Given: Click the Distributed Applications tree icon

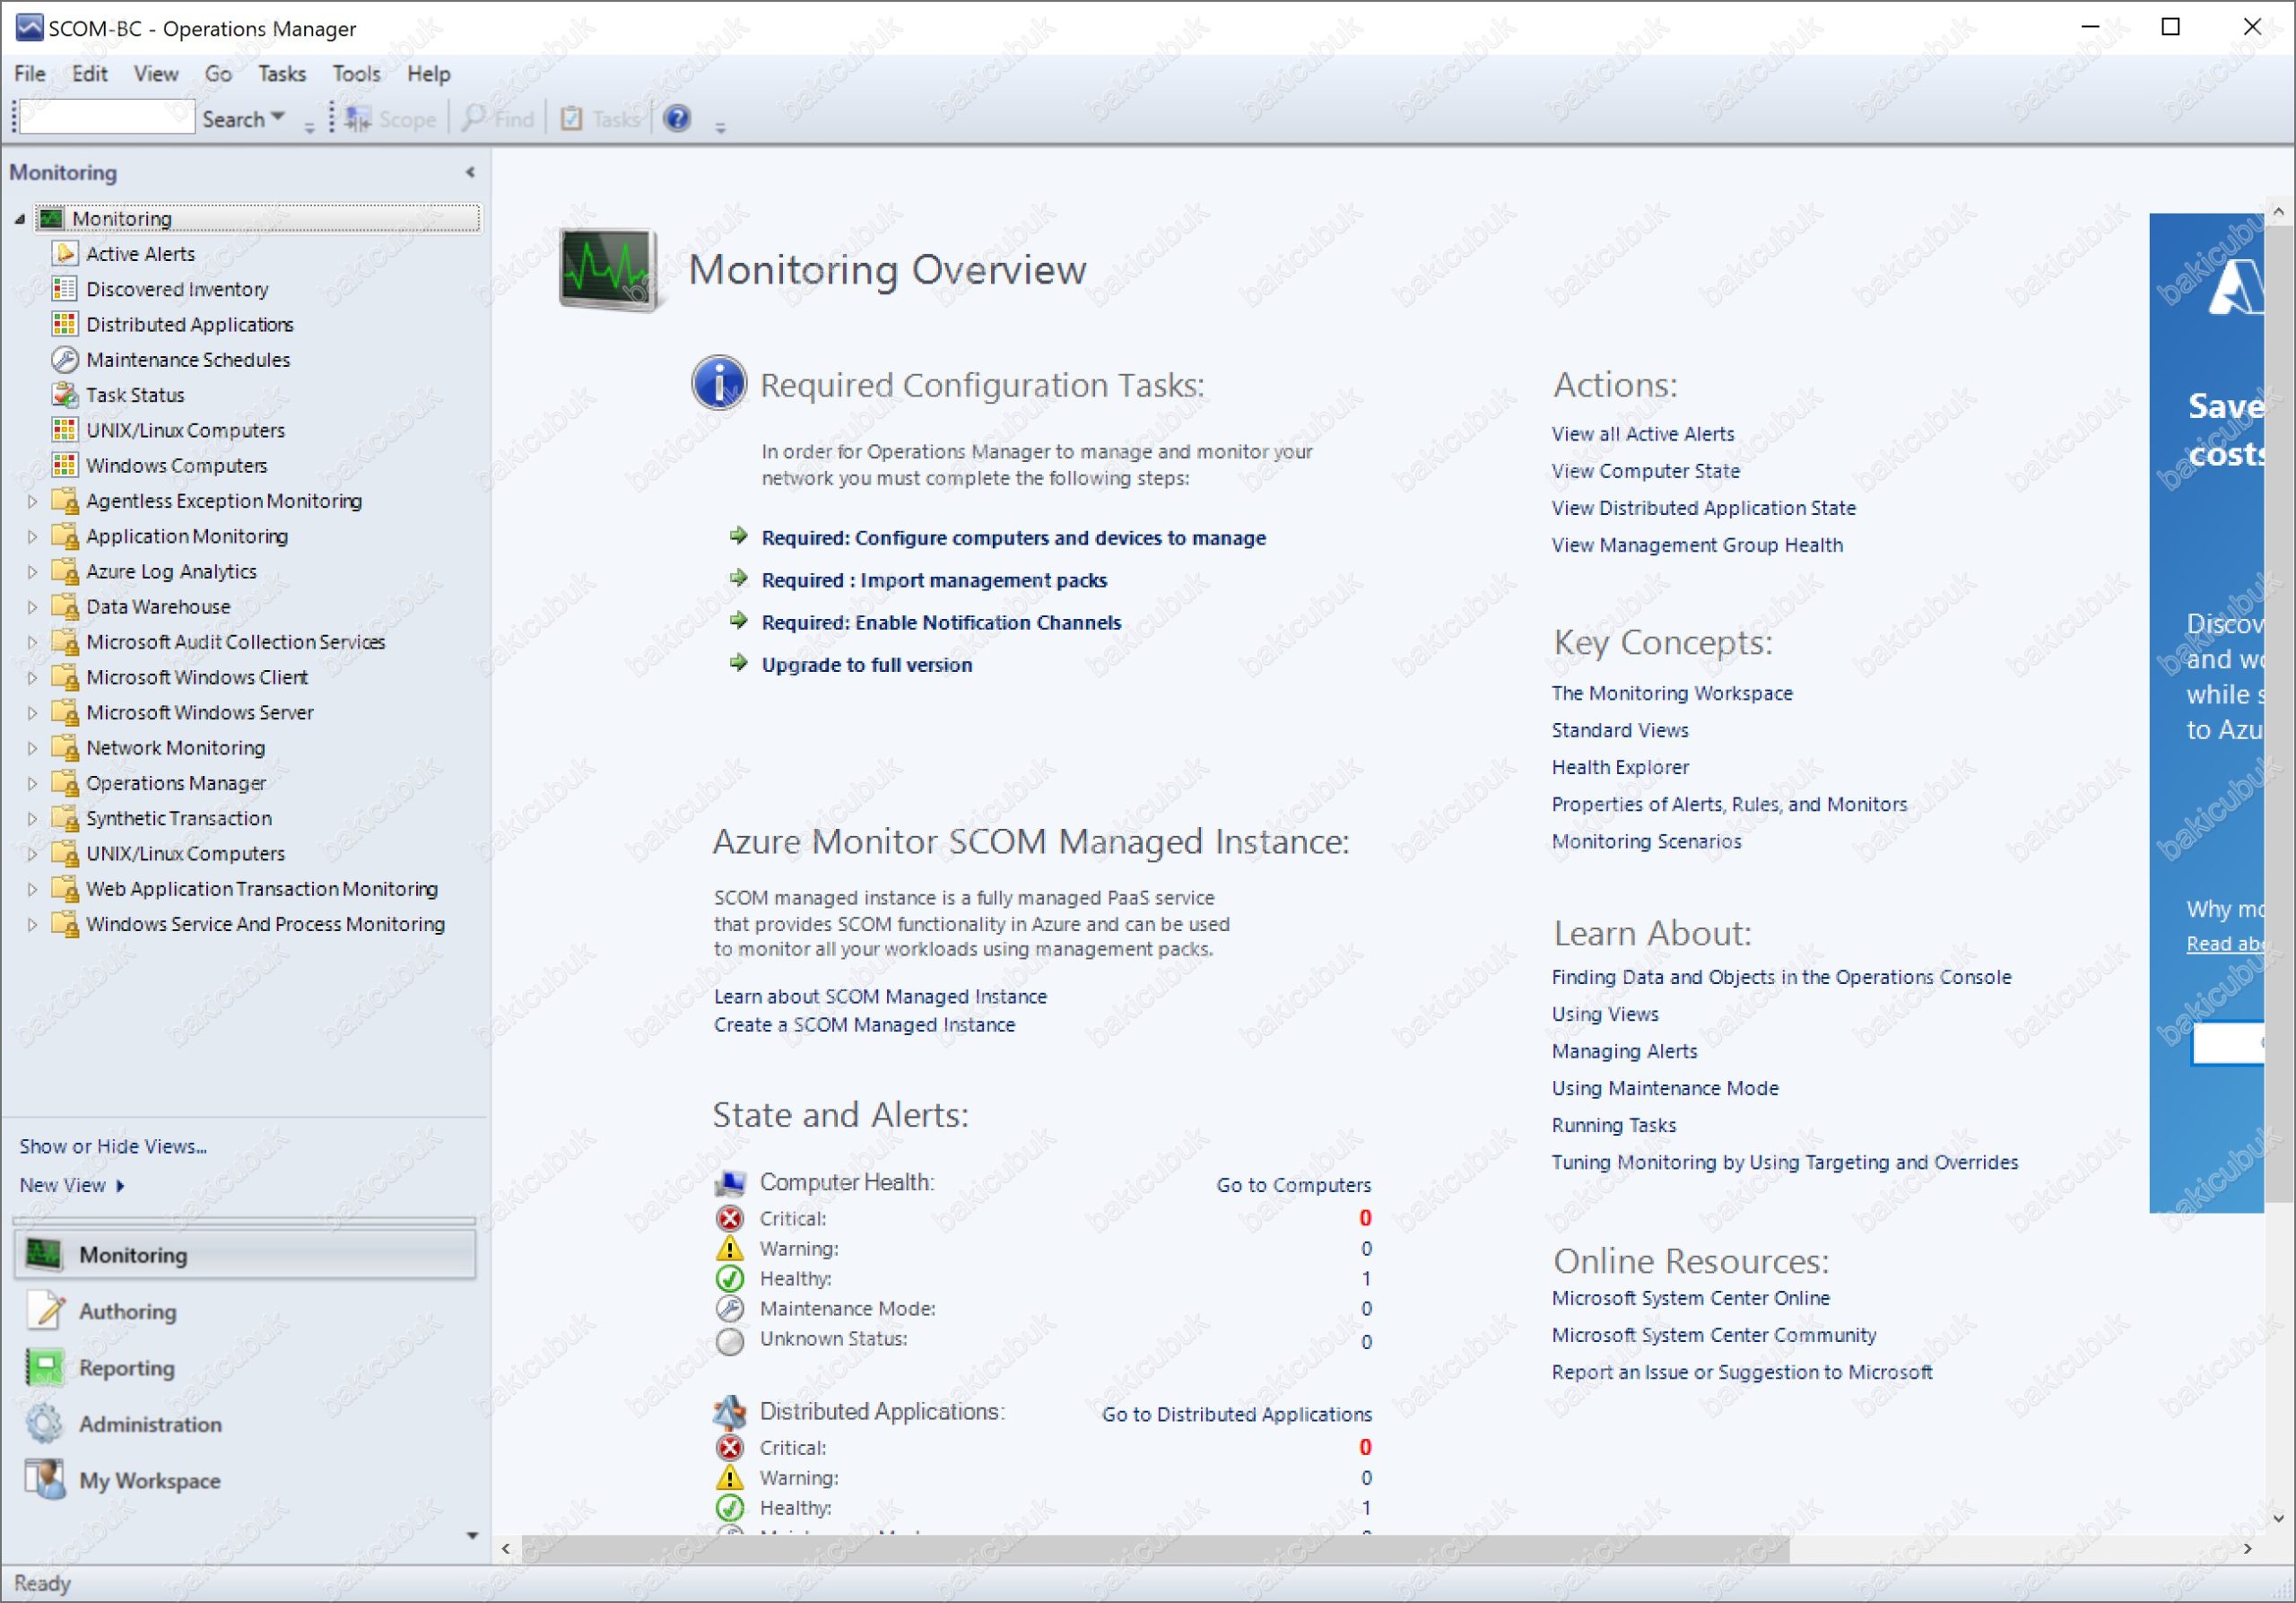Looking at the screenshot, I should (65, 323).
